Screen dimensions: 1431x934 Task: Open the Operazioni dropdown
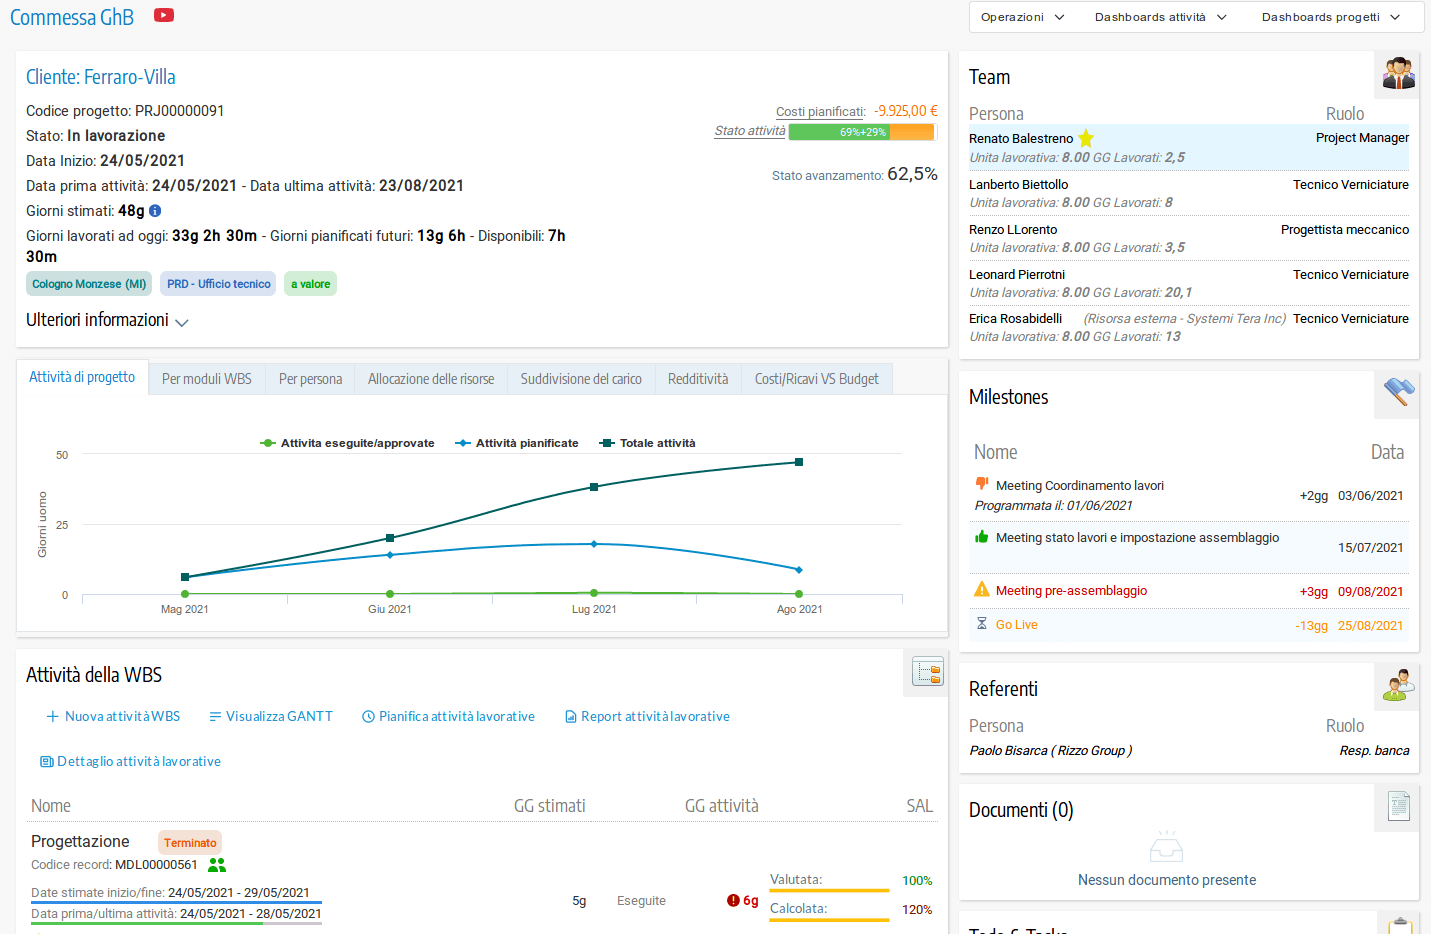[1022, 17]
